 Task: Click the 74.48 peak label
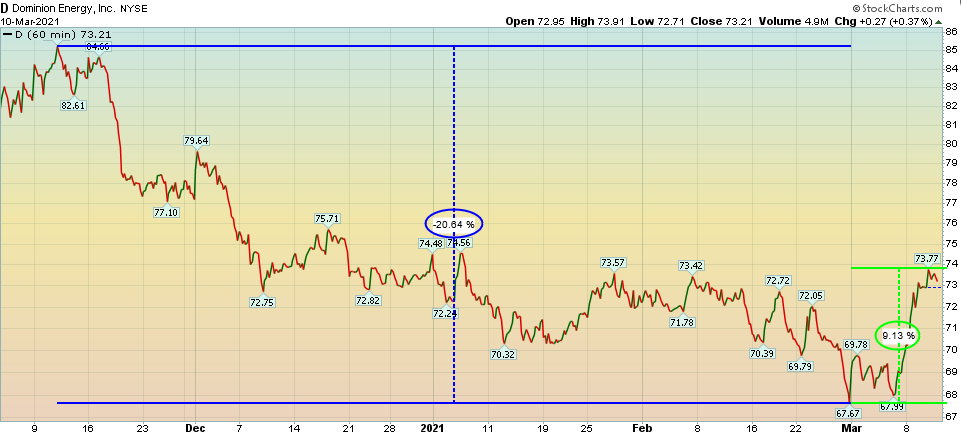431,243
